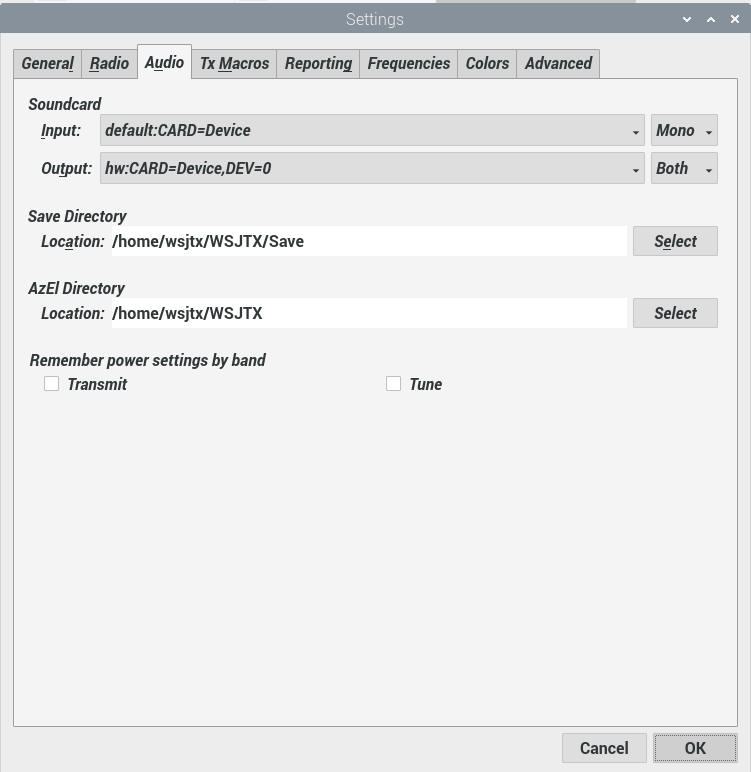Click the Save Directory location field
Image resolution: width=751 pixels, height=772 pixels.
click(x=368, y=241)
